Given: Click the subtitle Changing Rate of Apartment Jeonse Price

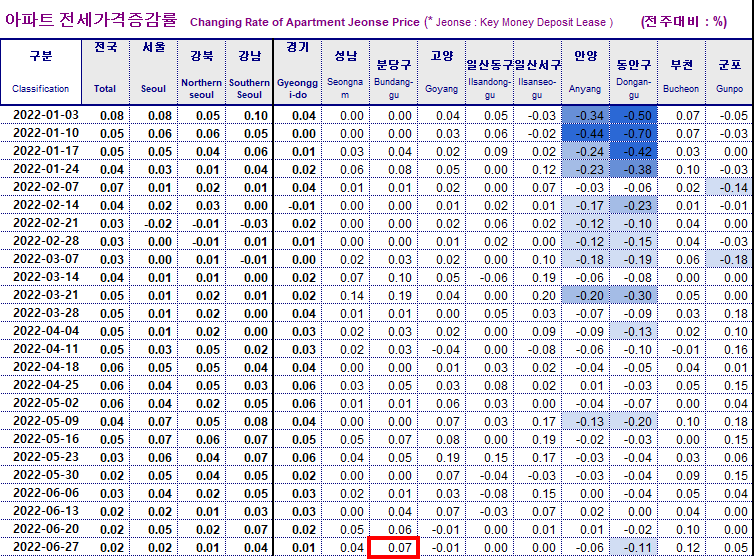Looking at the screenshot, I should pos(305,22).
